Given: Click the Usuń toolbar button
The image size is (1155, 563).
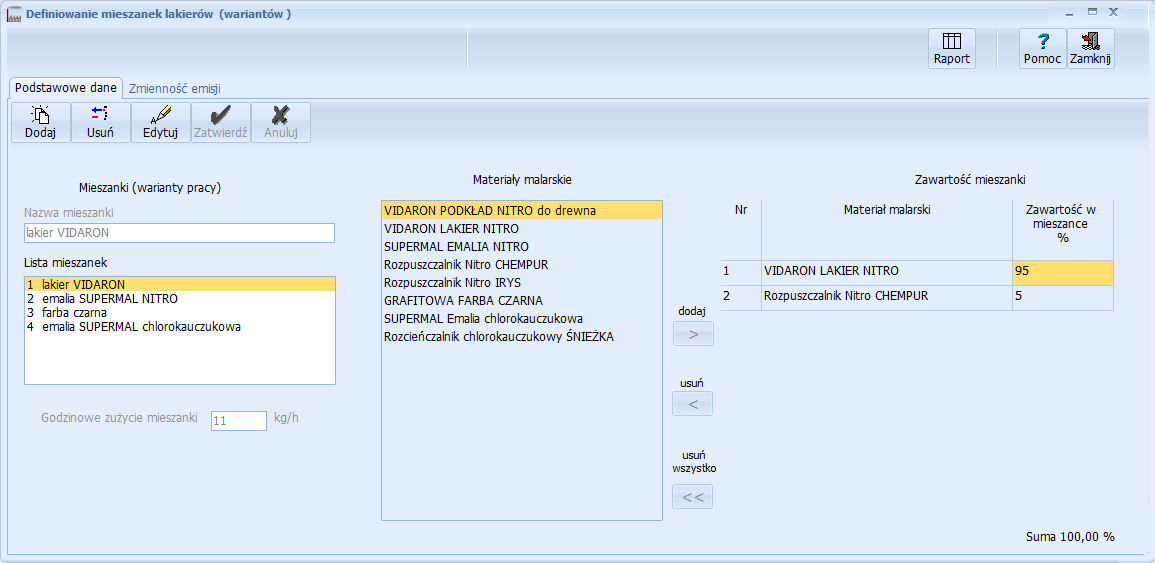Looking at the screenshot, I should tap(100, 122).
